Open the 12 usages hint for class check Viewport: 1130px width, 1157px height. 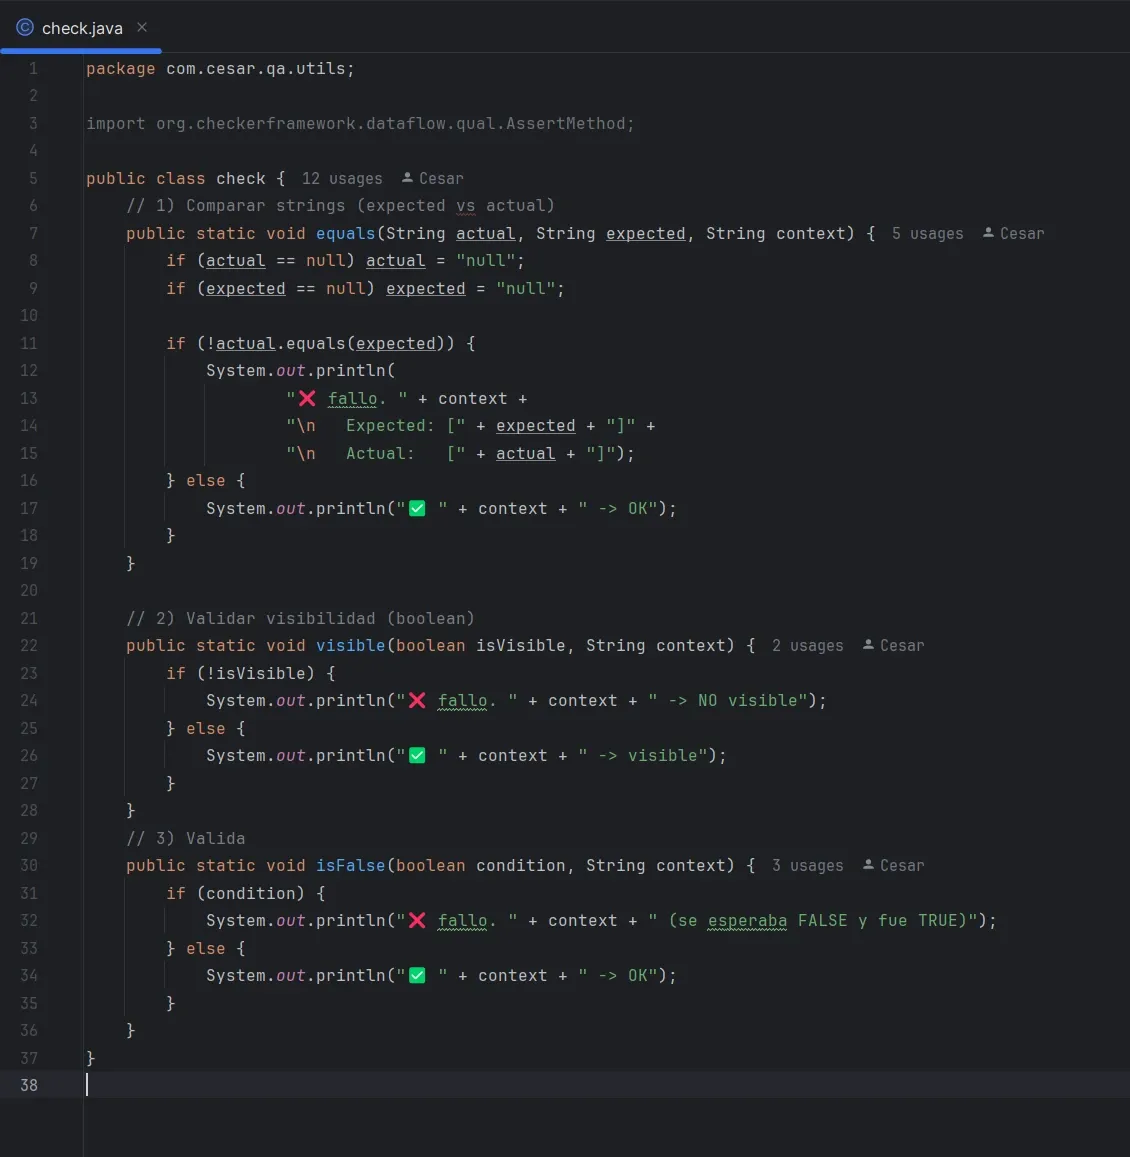[x=342, y=179]
